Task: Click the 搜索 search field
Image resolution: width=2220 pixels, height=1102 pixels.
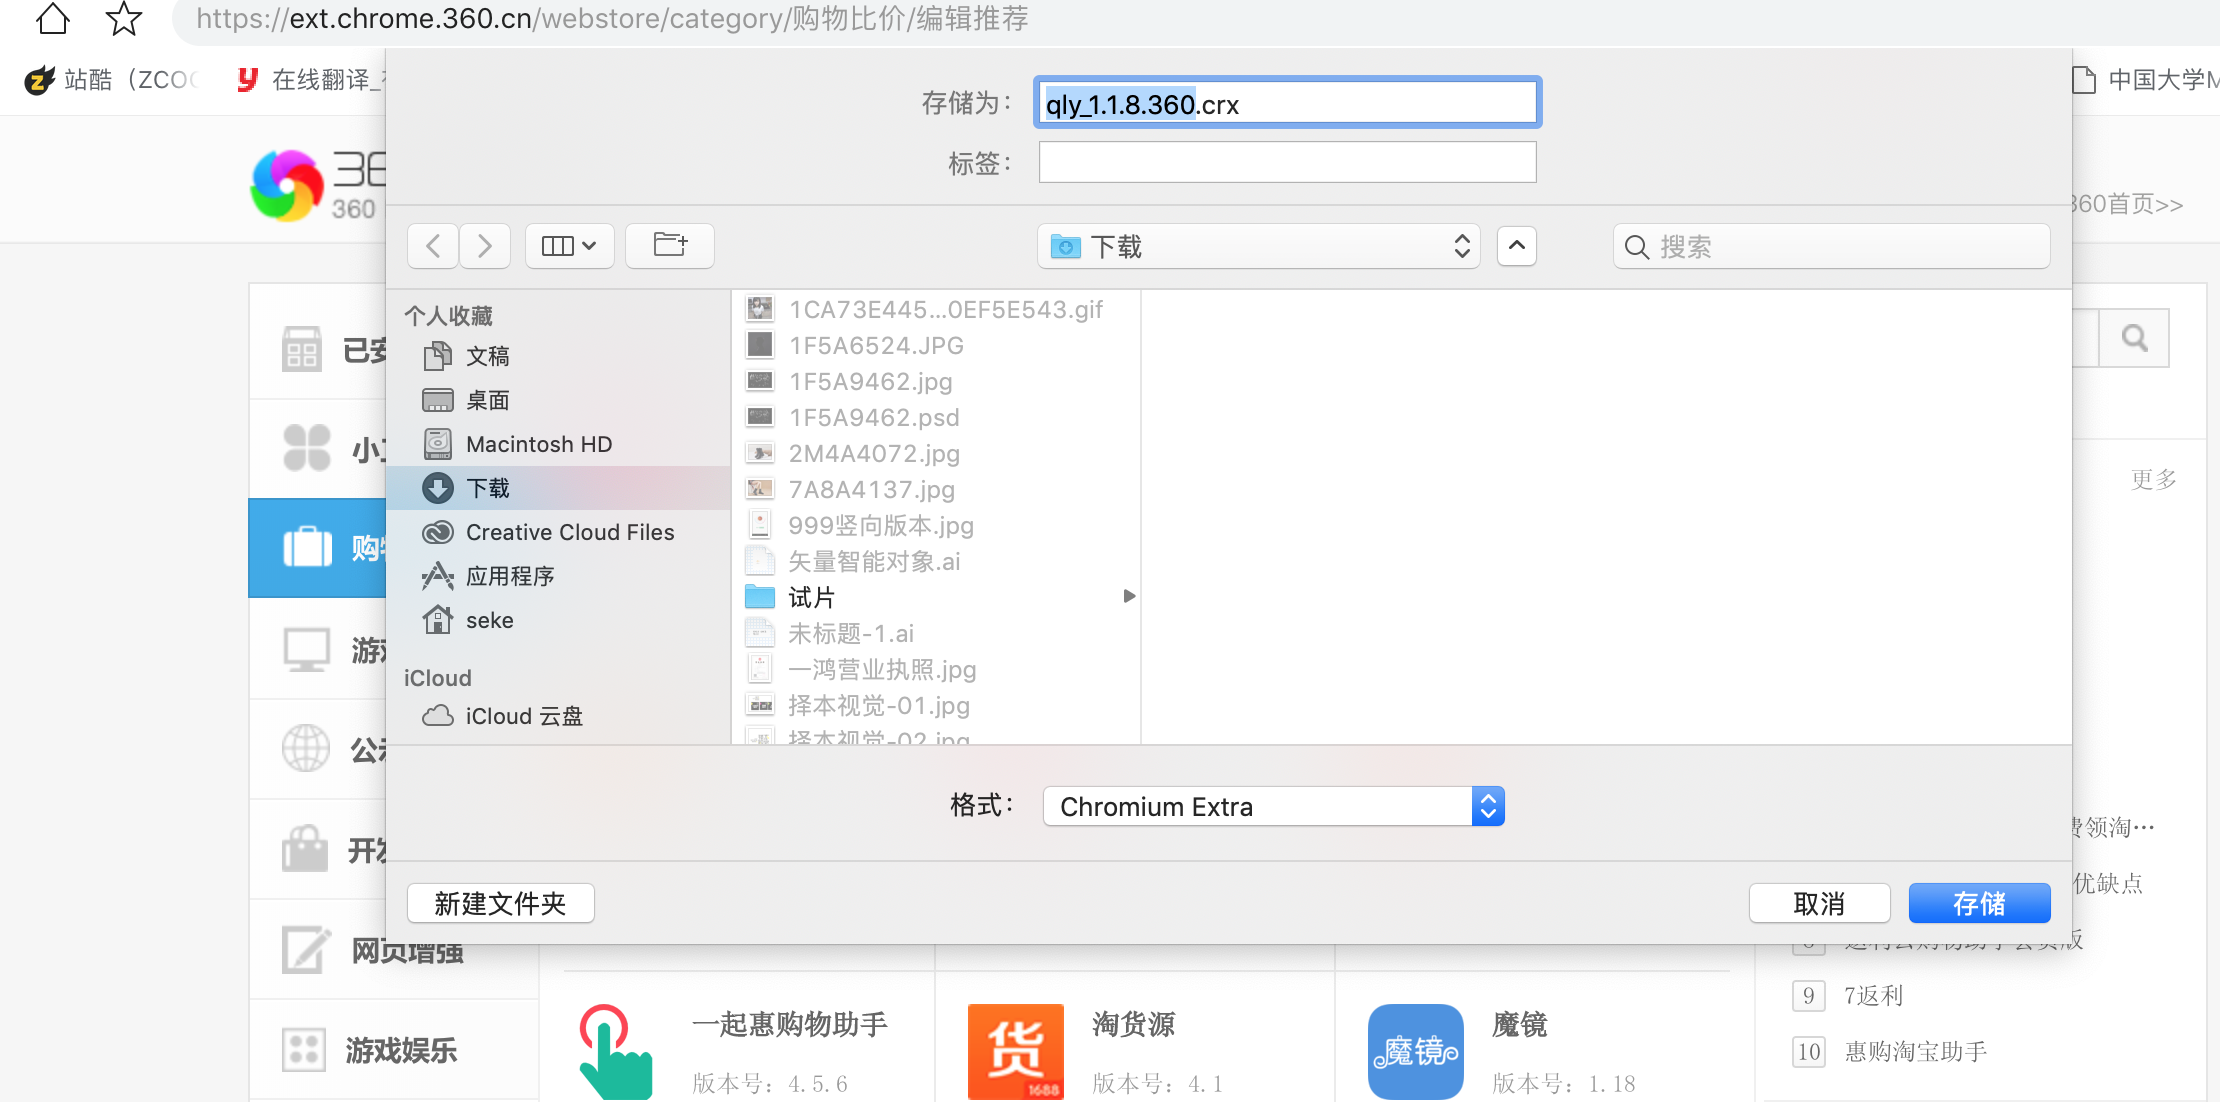Action: coord(1831,246)
